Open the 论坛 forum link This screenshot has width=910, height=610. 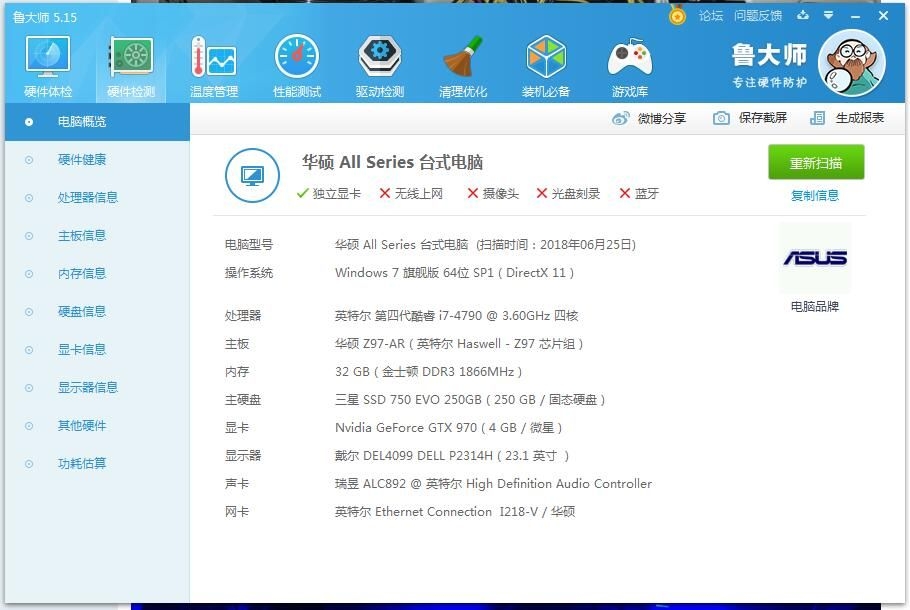711,16
